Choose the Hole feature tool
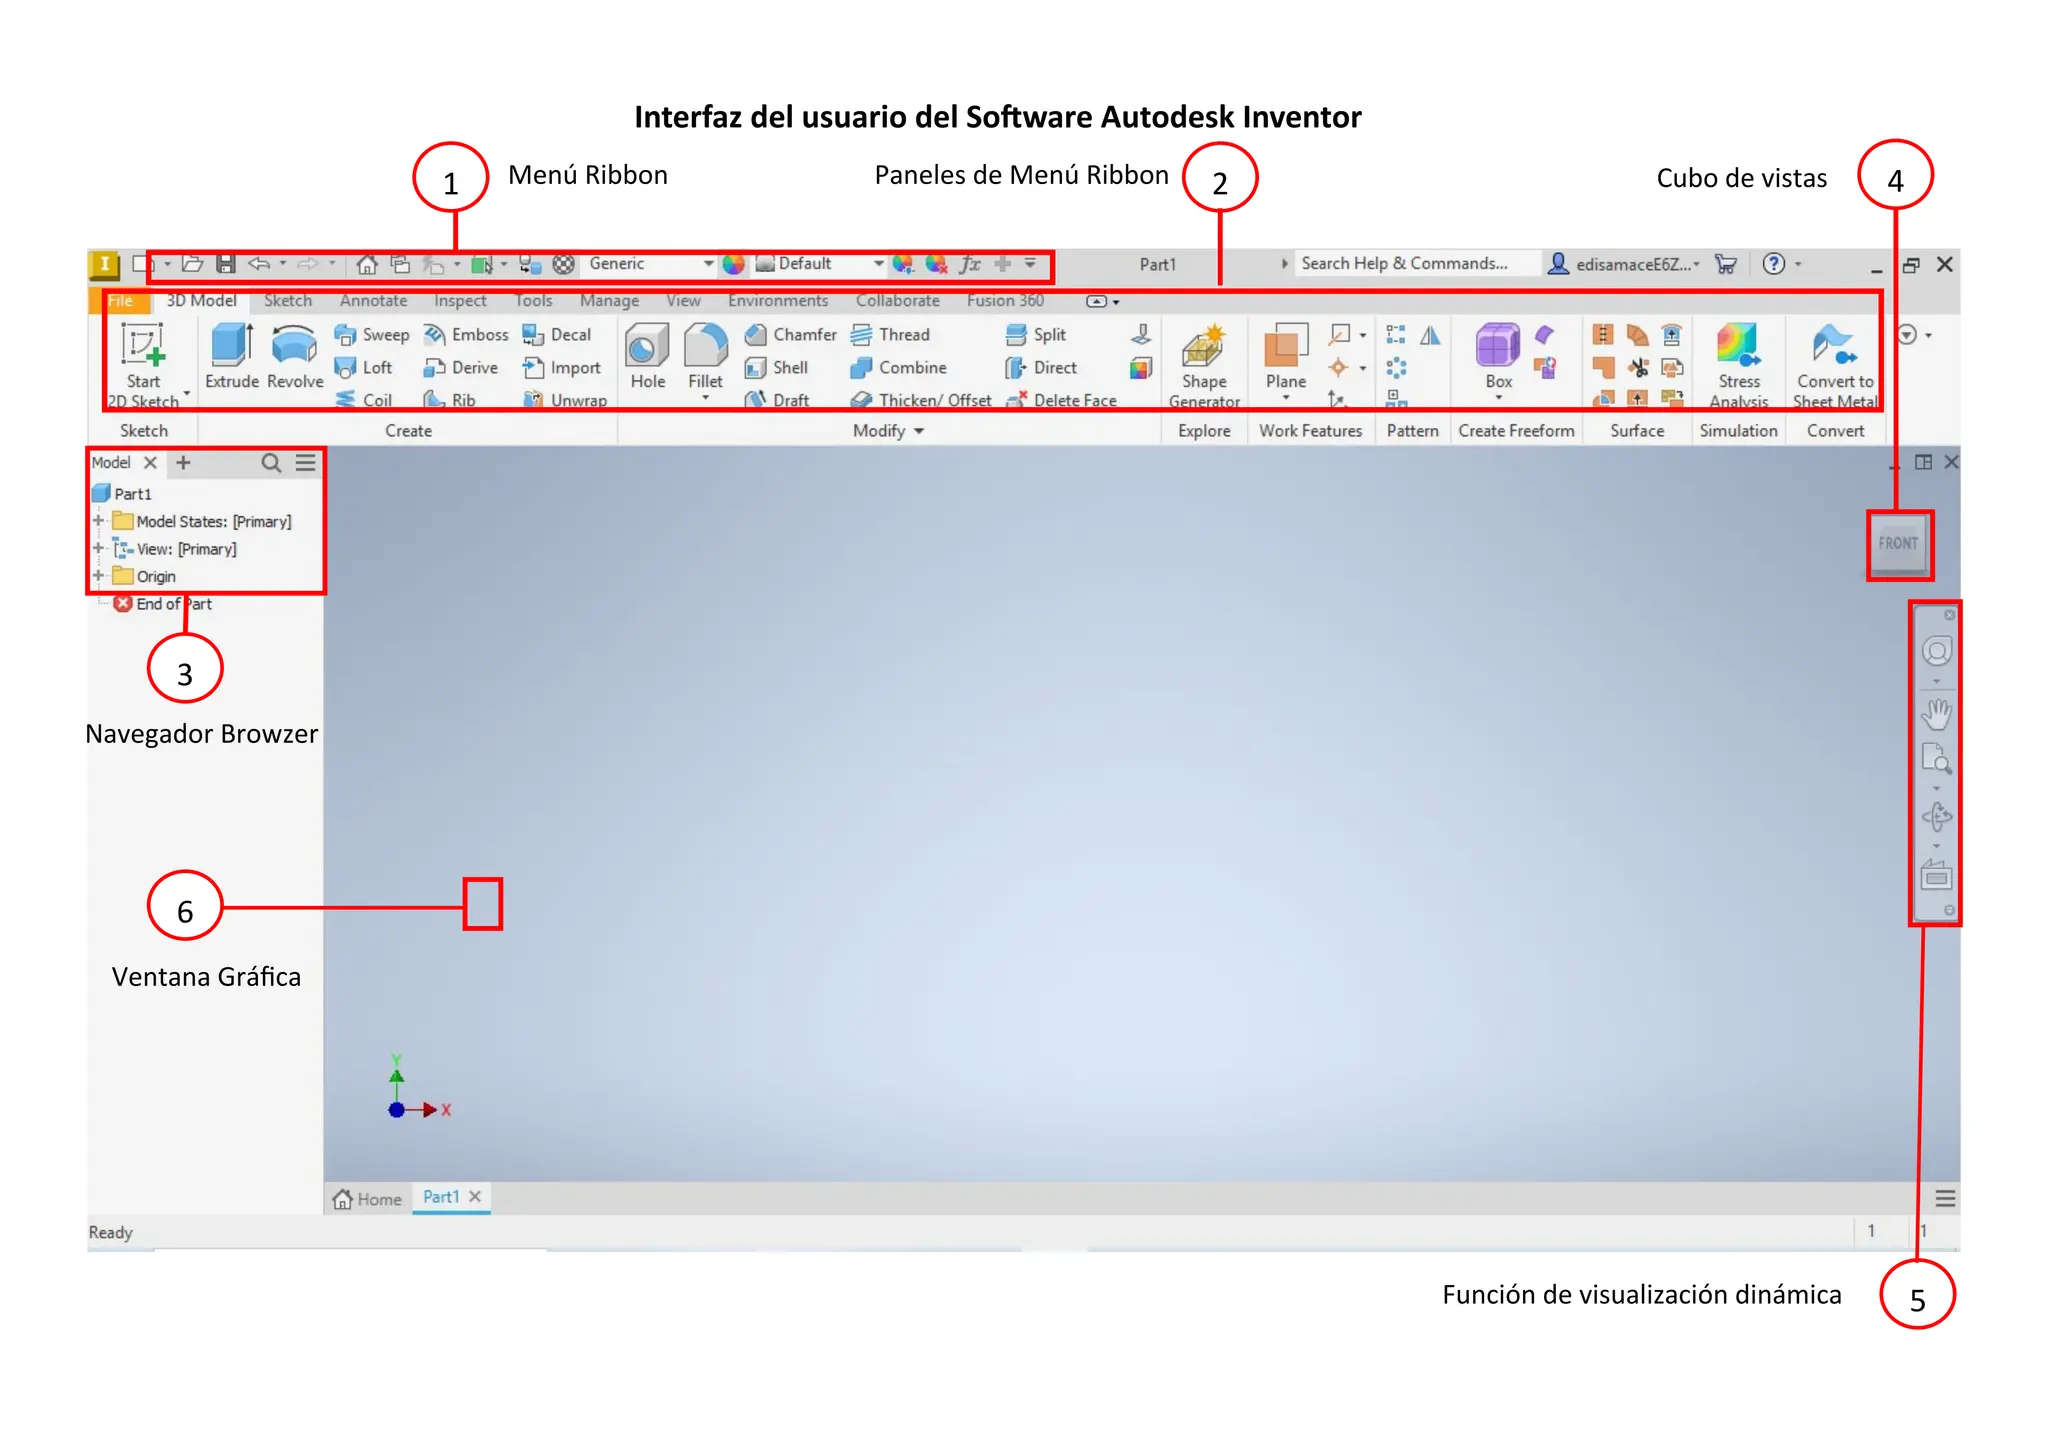The height and width of the screenshot is (1448, 2048). point(648,356)
